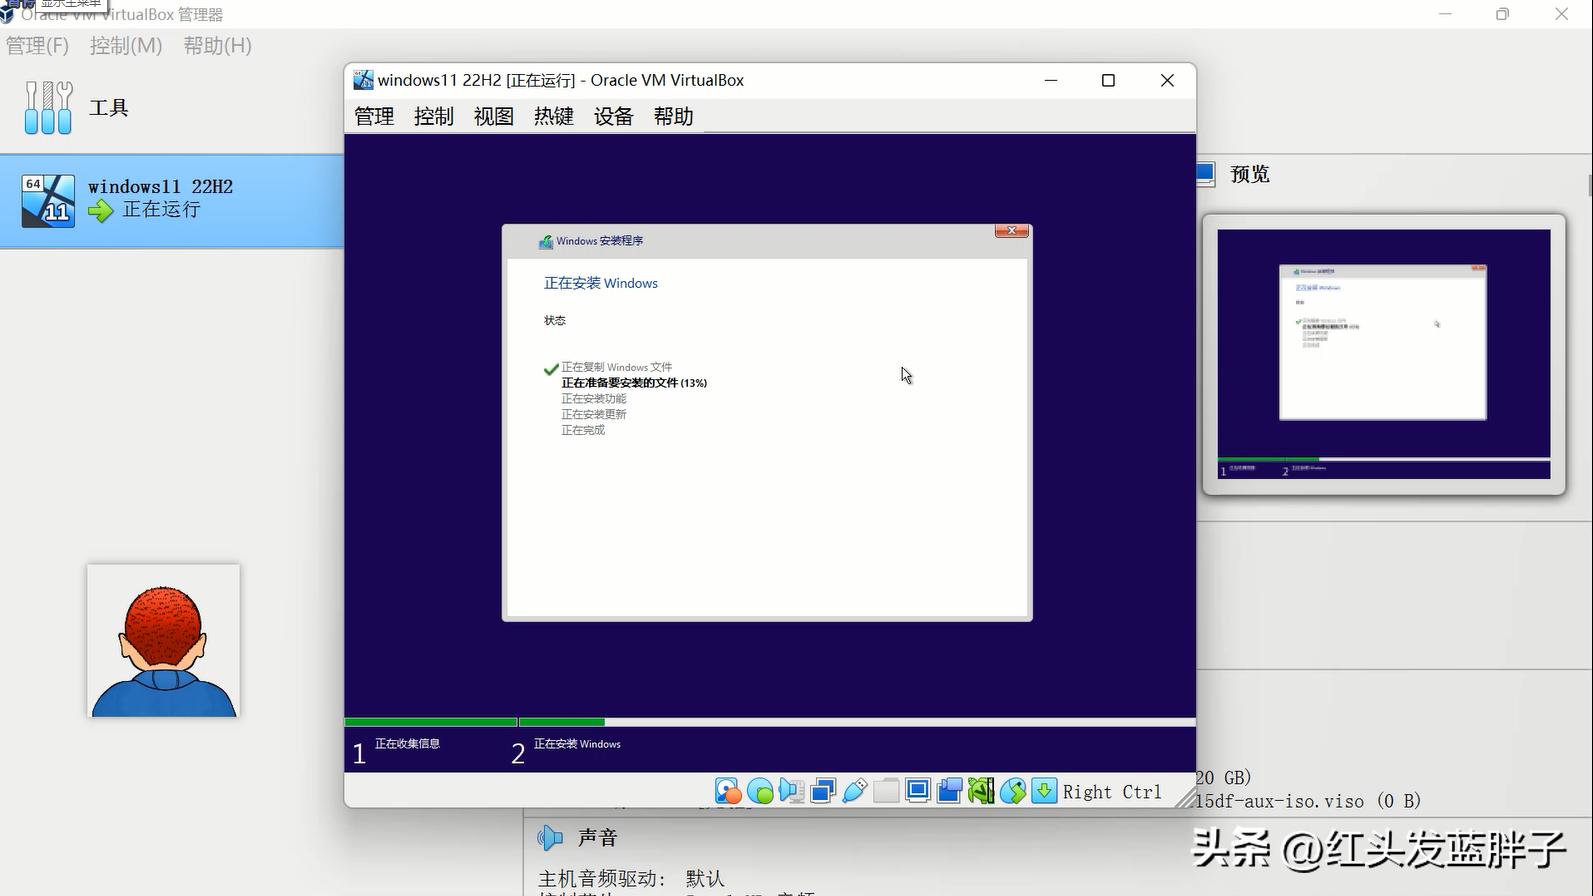Click 正在安装功能 status line
Image resolution: width=1593 pixels, height=896 pixels.
pos(593,399)
